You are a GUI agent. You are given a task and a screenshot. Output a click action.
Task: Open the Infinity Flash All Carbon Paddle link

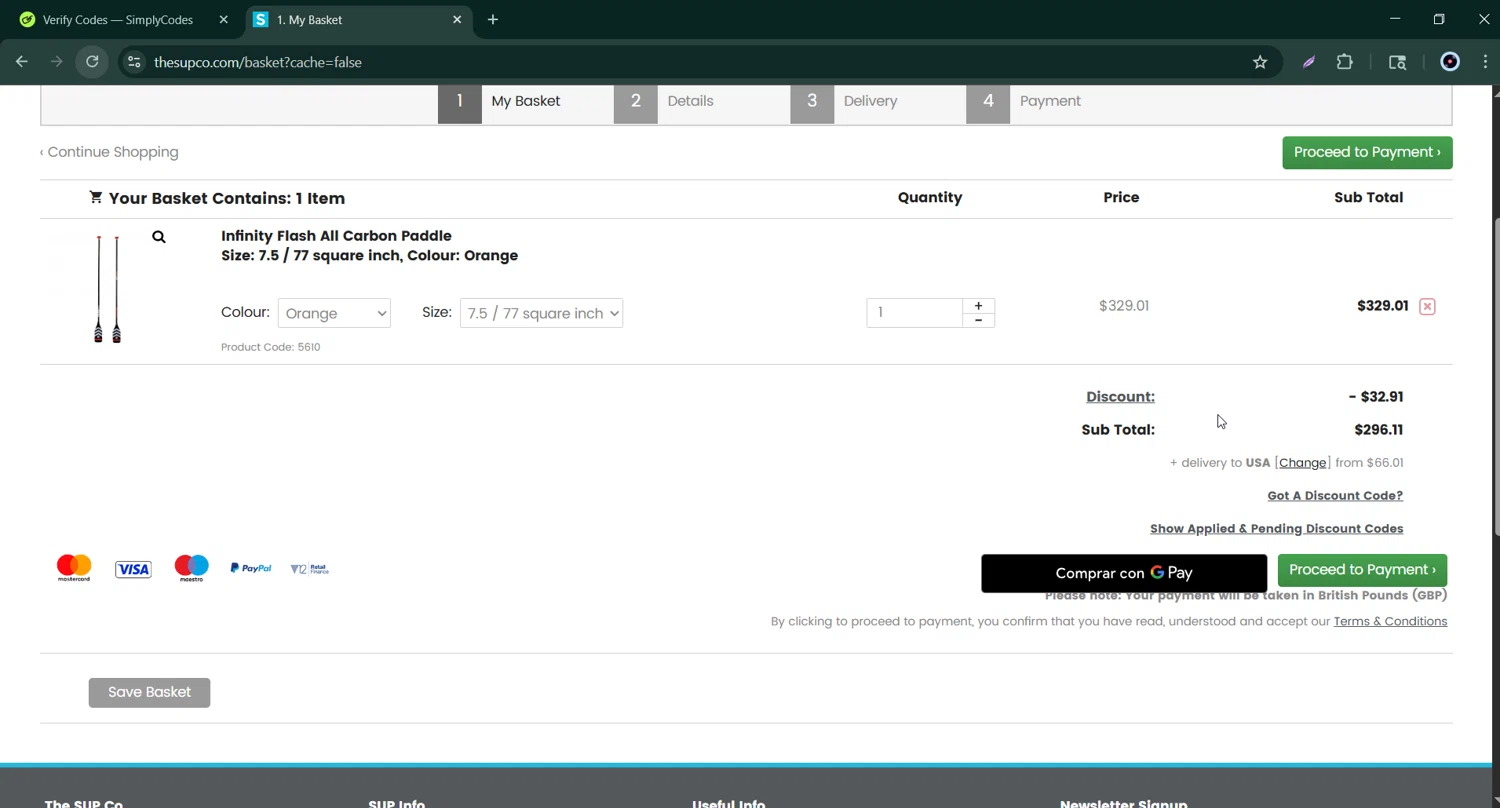[x=336, y=236]
